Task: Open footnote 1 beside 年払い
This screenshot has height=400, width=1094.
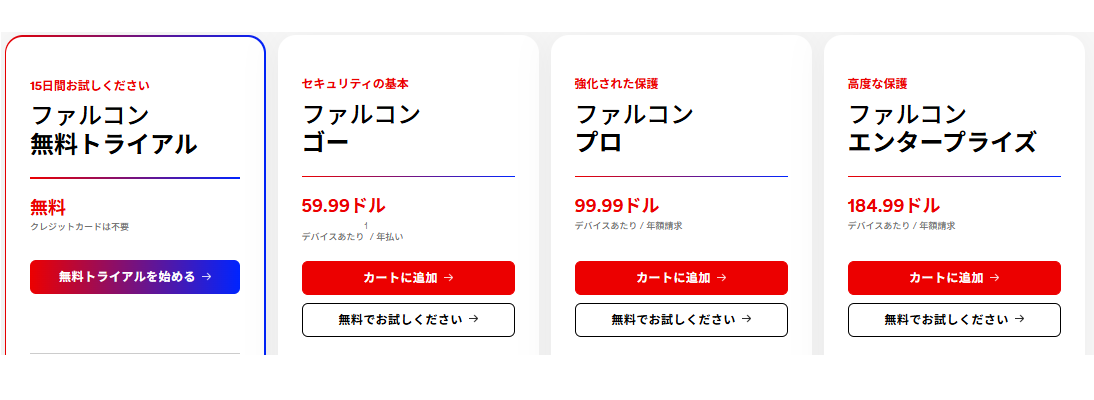Action: [x=367, y=227]
